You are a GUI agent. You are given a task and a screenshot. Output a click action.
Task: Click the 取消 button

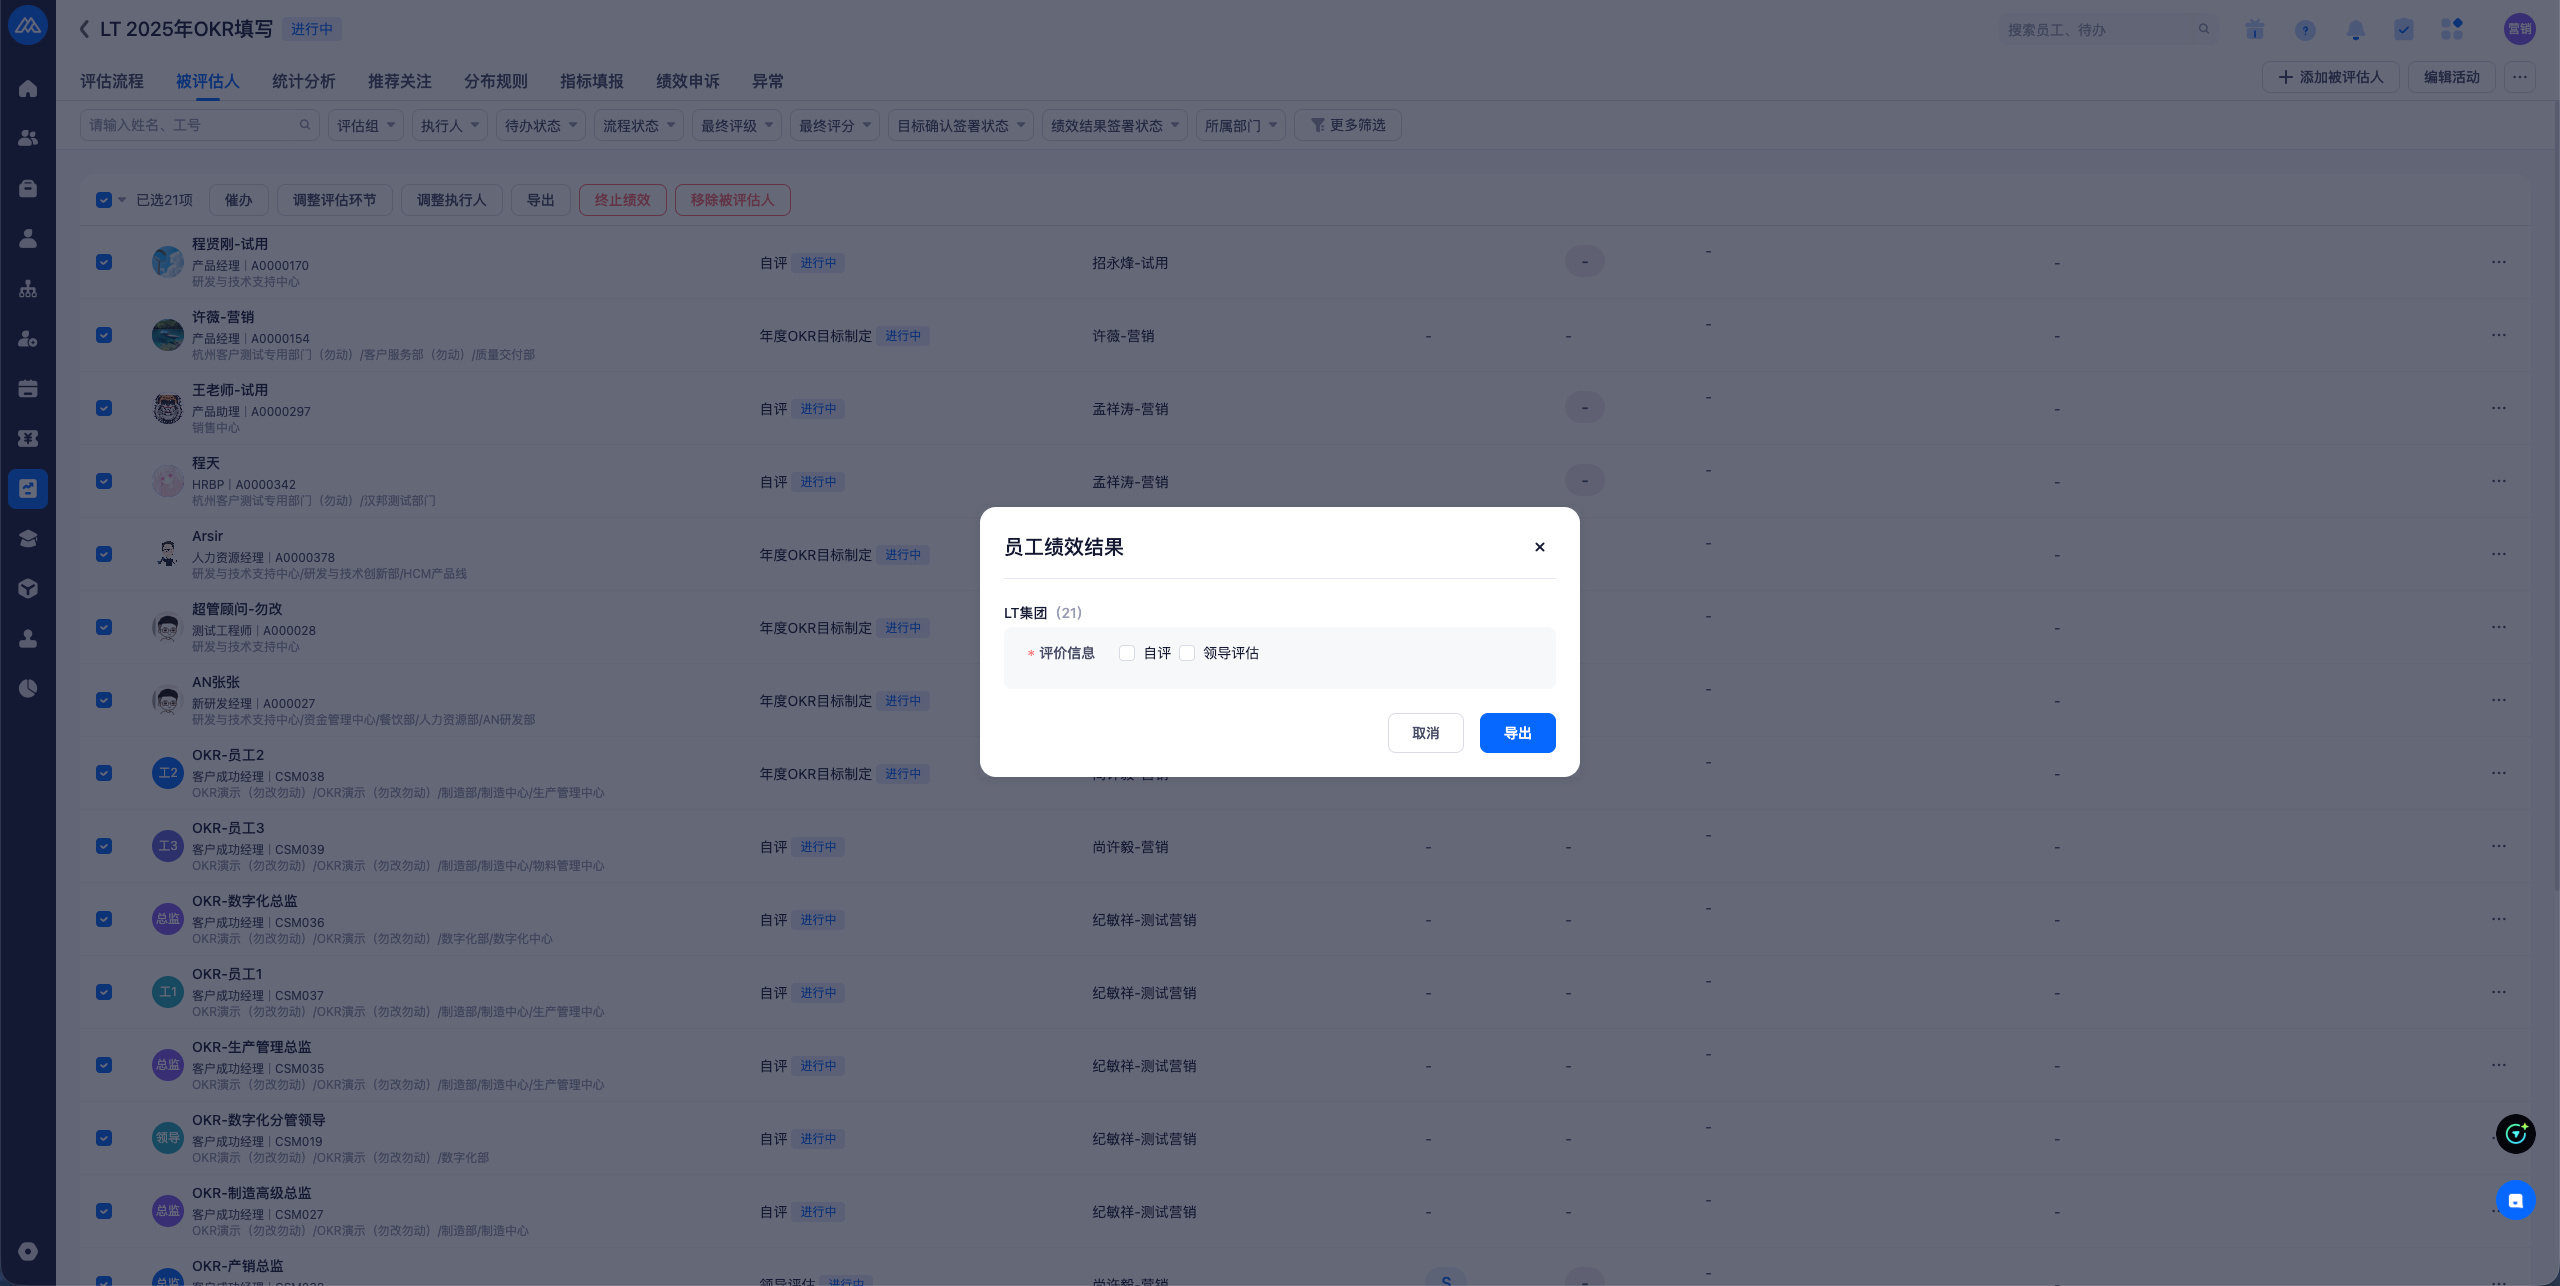click(1425, 733)
